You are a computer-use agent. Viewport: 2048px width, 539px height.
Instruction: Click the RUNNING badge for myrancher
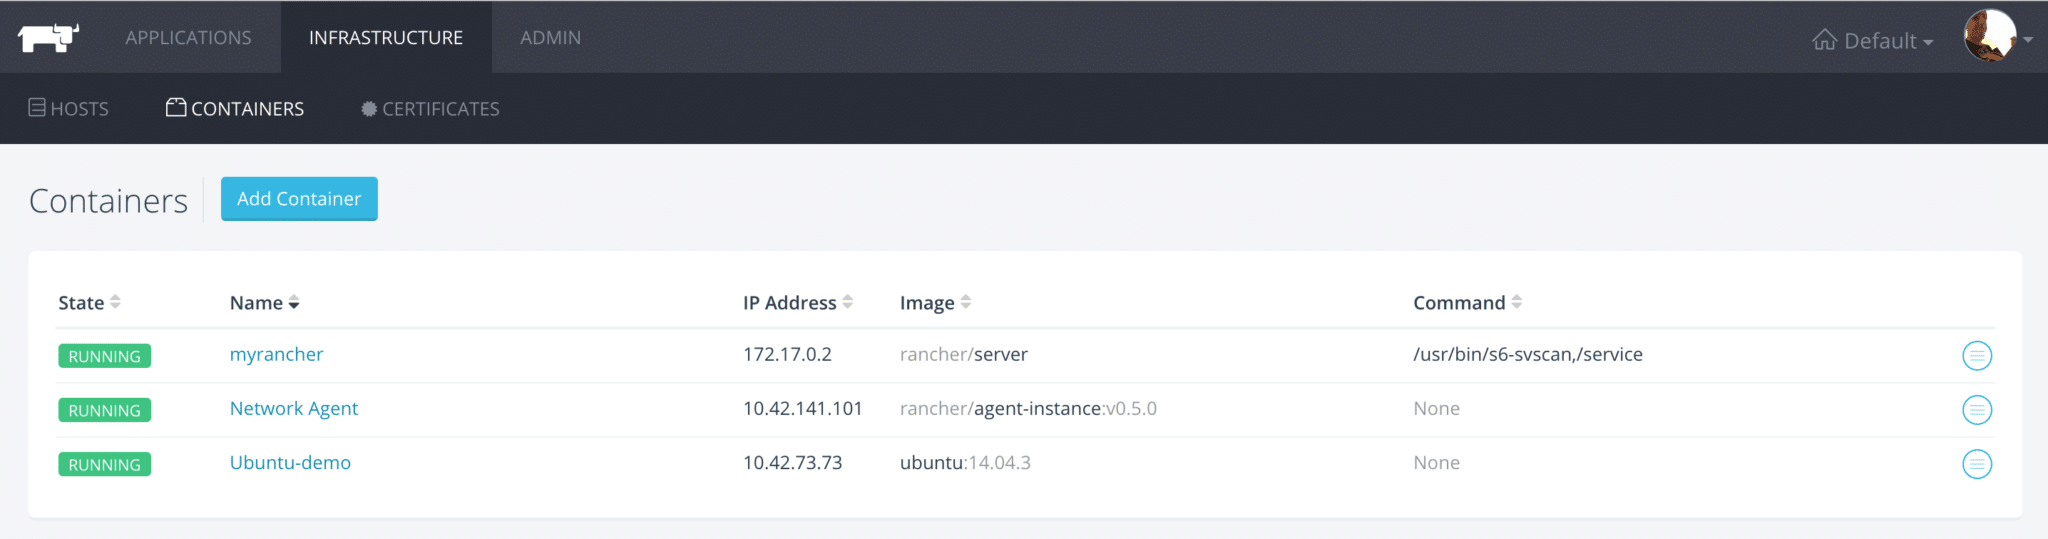tap(104, 356)
